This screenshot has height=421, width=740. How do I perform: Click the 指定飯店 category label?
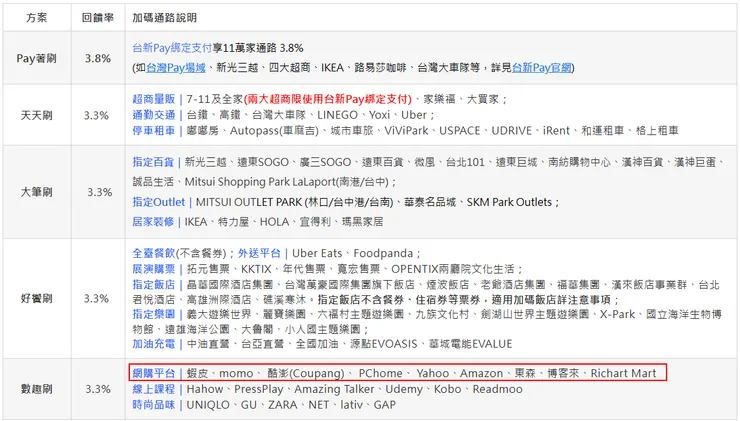click(154, 285)
